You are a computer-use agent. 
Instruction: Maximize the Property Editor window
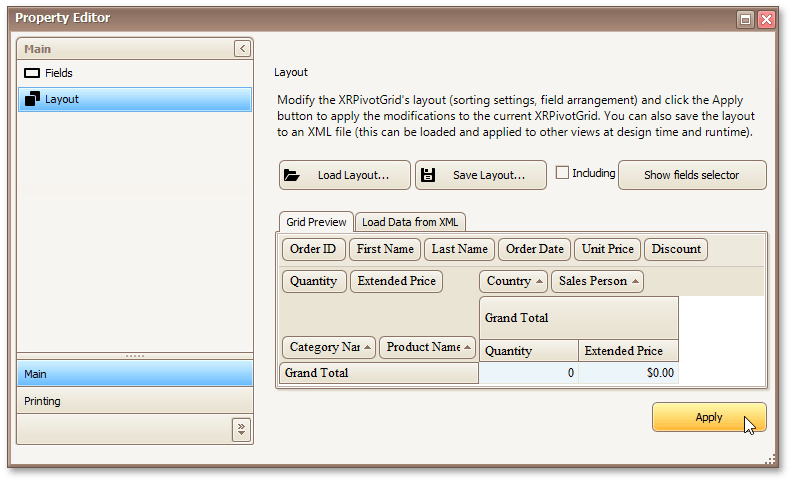pyautogui.click(x=745, y=20)
